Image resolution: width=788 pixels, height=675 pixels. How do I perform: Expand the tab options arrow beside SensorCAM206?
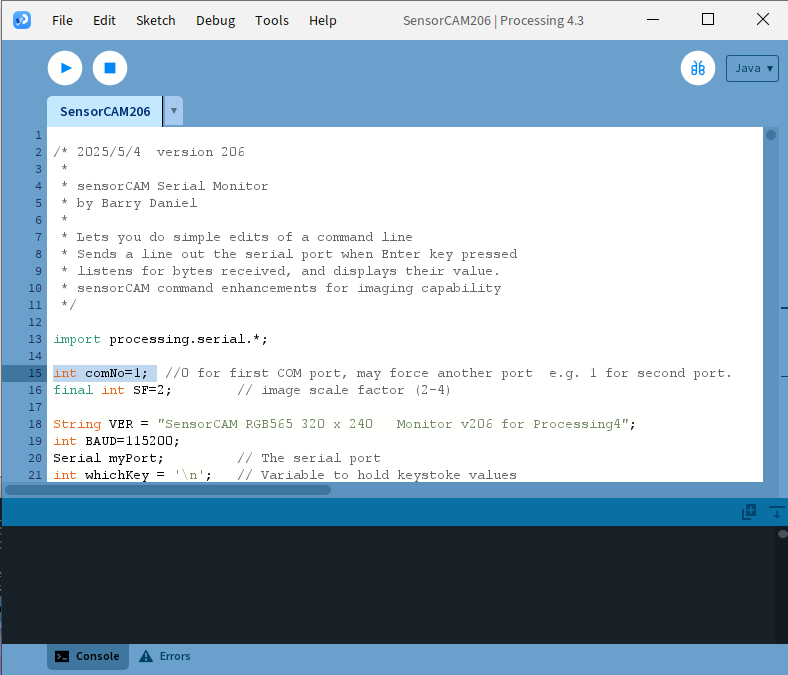(174, 111)
